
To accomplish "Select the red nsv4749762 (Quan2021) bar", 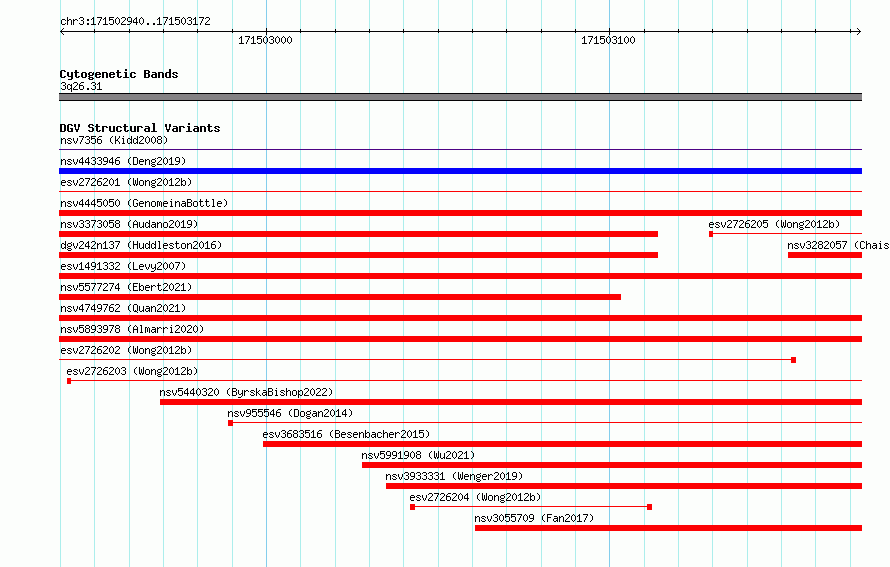I will (x=460, y=318).
